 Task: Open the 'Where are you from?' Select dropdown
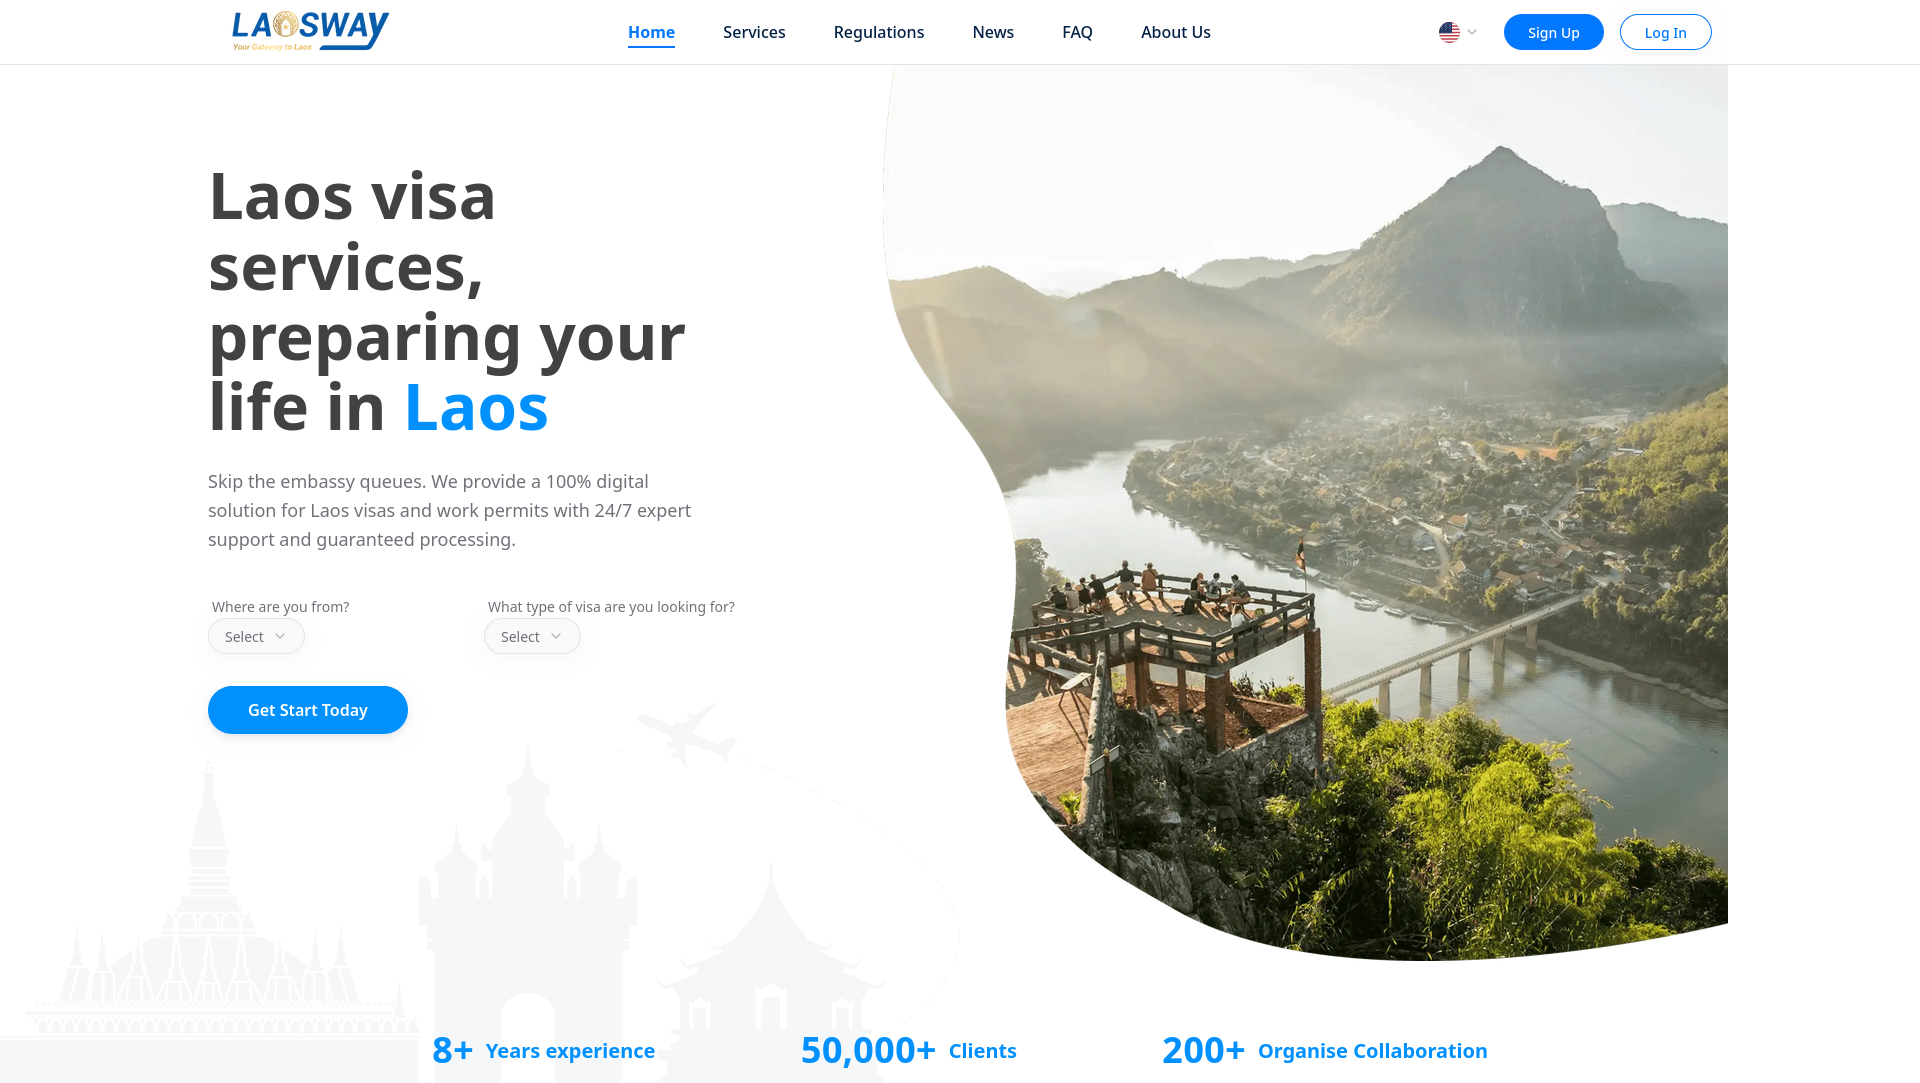(256, 636)
